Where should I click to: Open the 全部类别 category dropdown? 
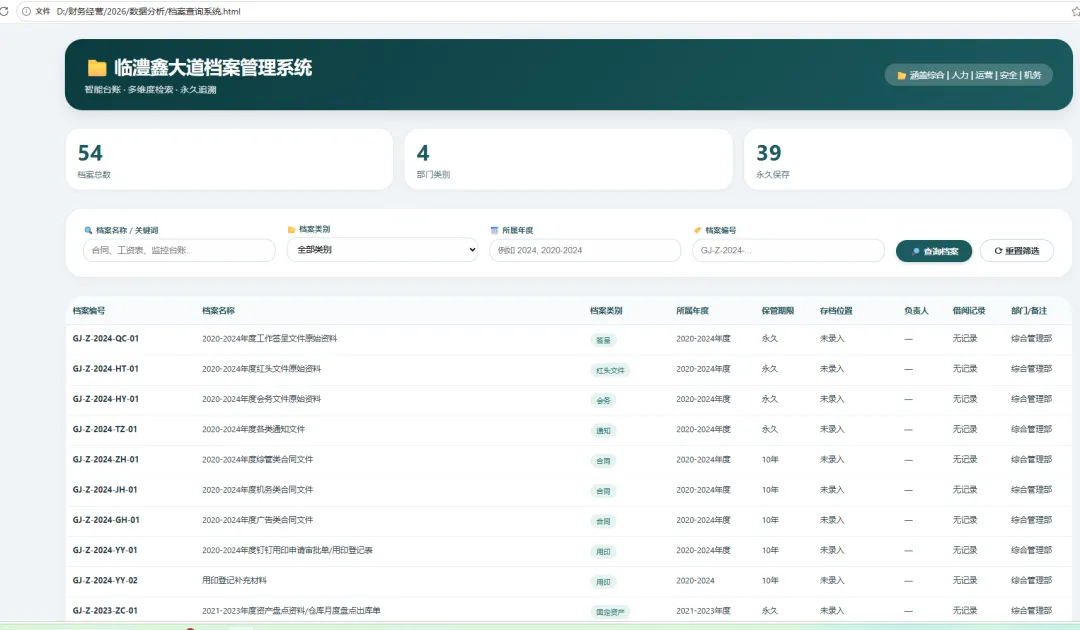[382, 249]
